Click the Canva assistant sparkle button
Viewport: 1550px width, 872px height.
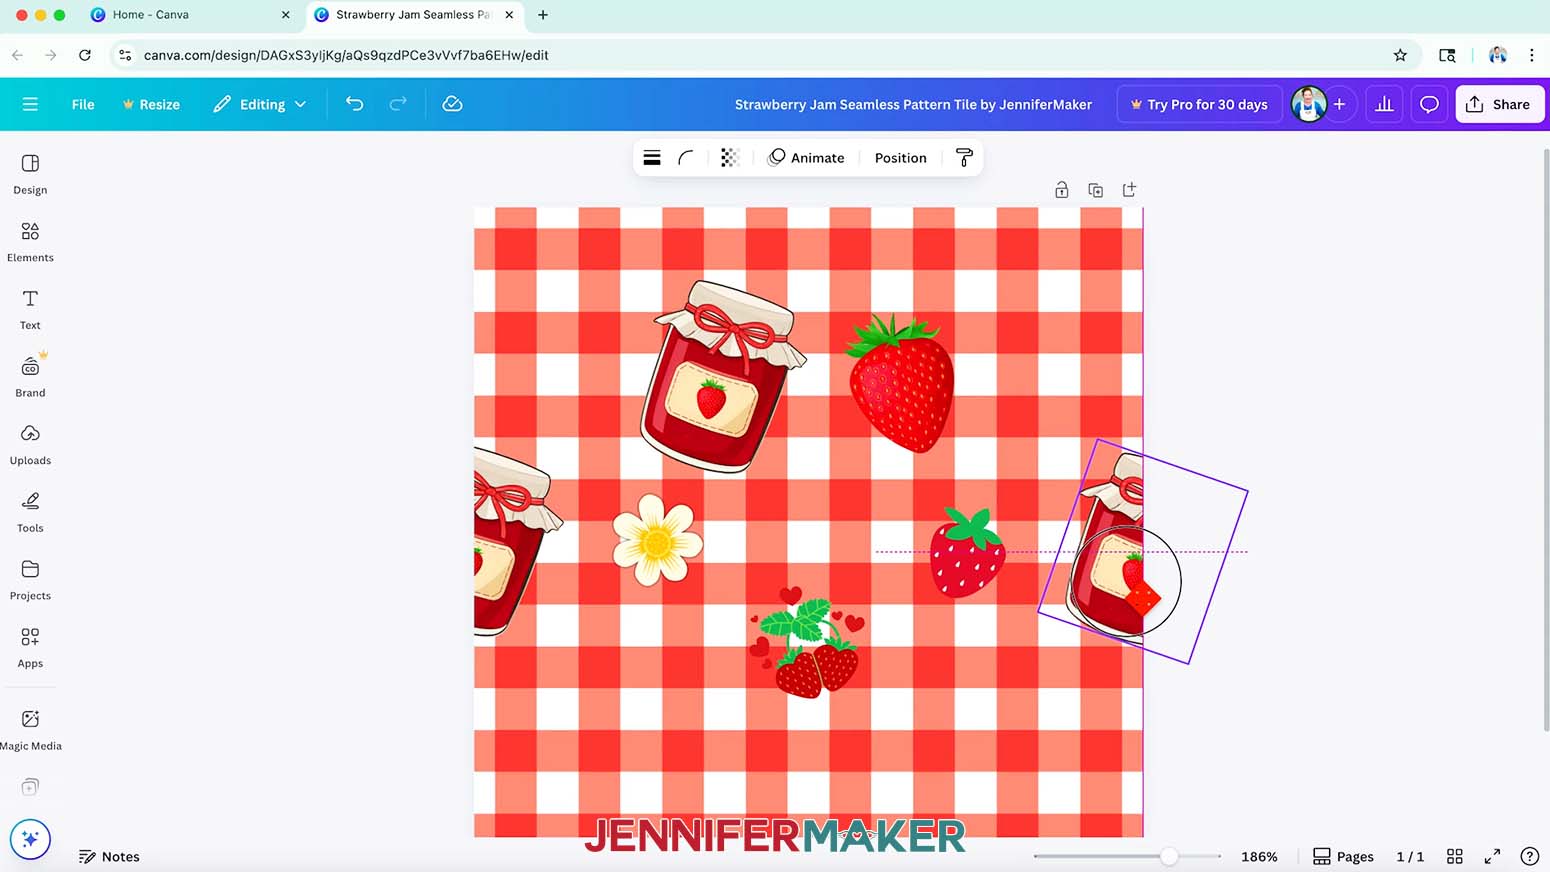pos(30,839)
